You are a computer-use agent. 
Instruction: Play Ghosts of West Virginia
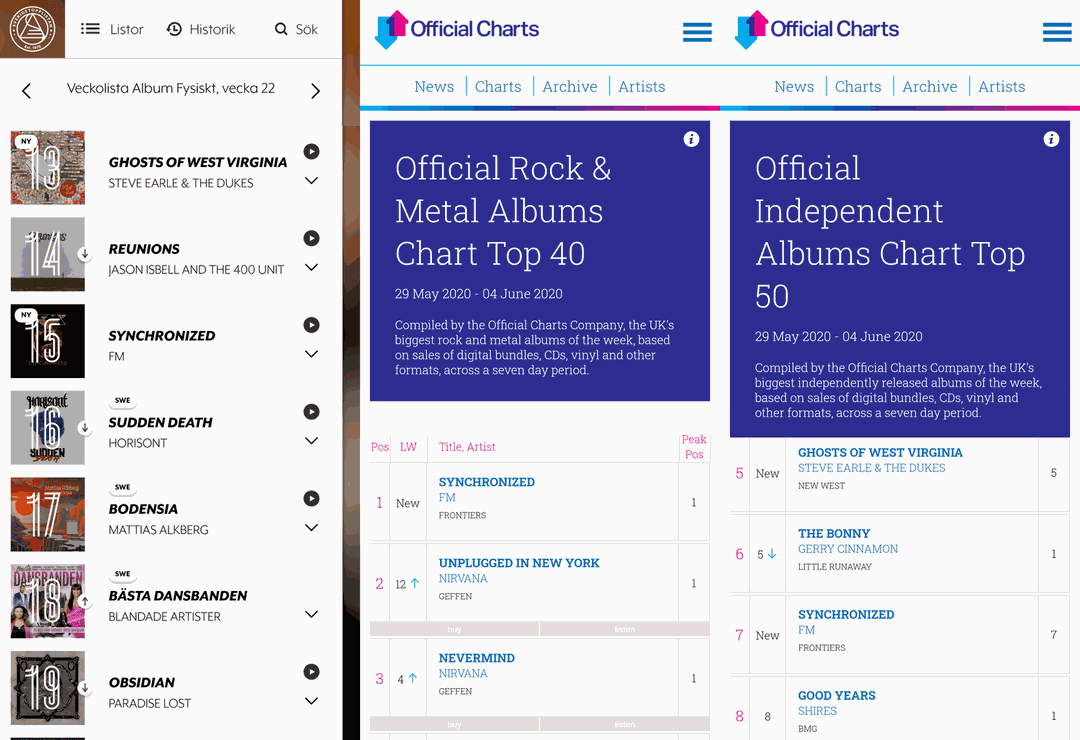pyautogui.click(x=310, y=151)
